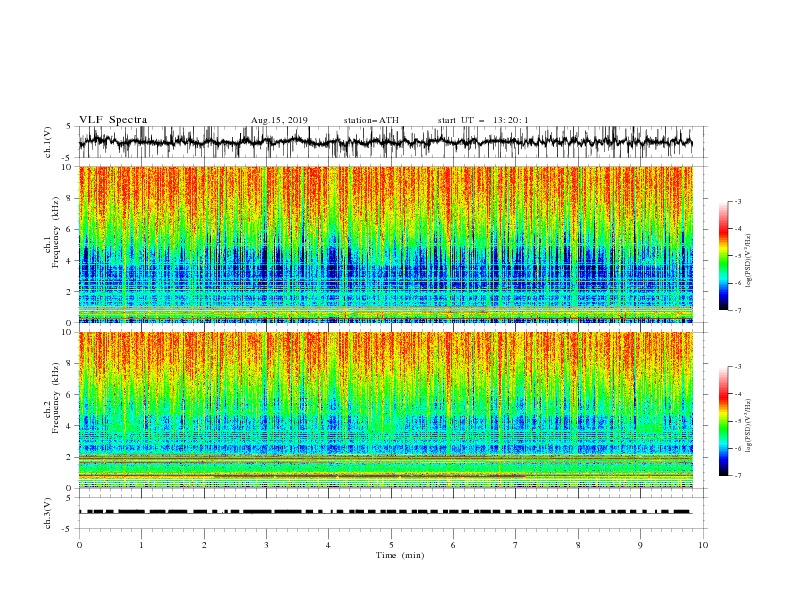Click the ch.1 PSD color bar
This screenshot has width=792, height=612.
(x=724, y=256)
